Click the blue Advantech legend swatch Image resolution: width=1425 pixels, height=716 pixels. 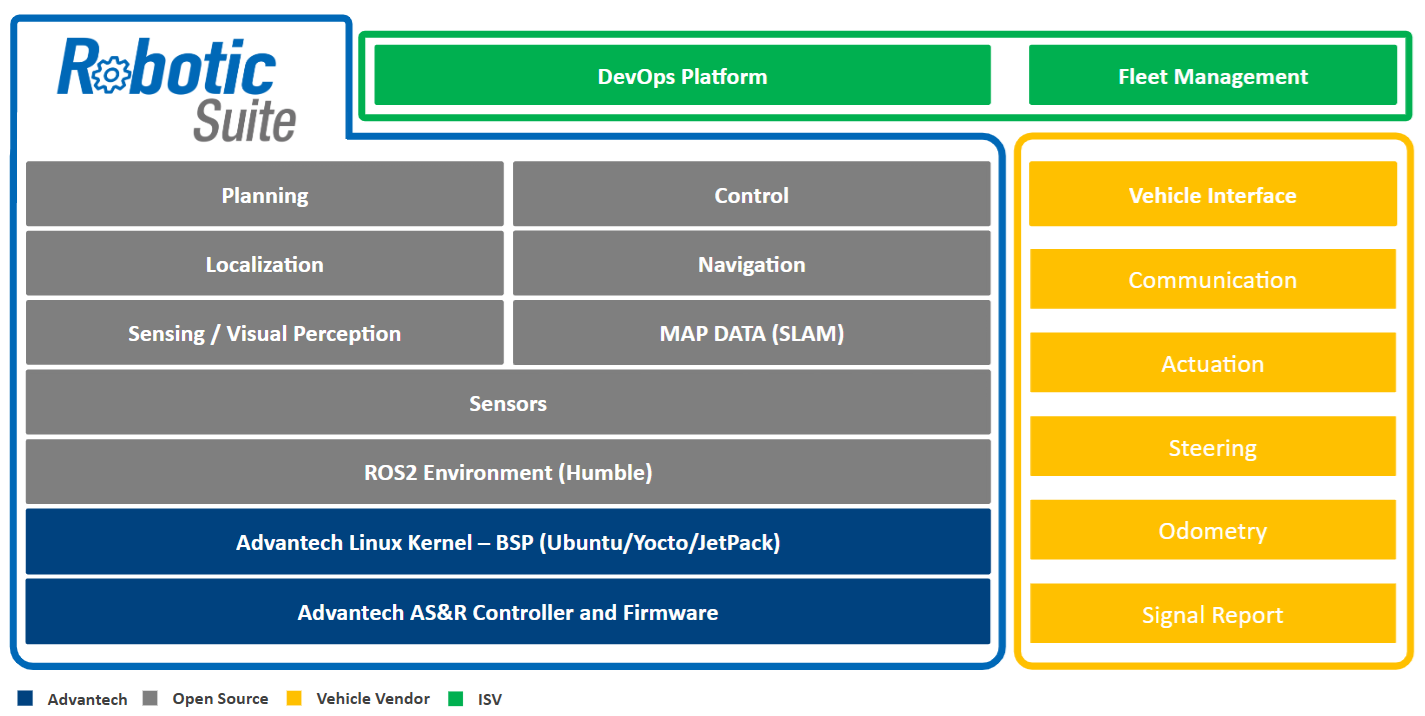pyautogui.click(x=25, y=698)
